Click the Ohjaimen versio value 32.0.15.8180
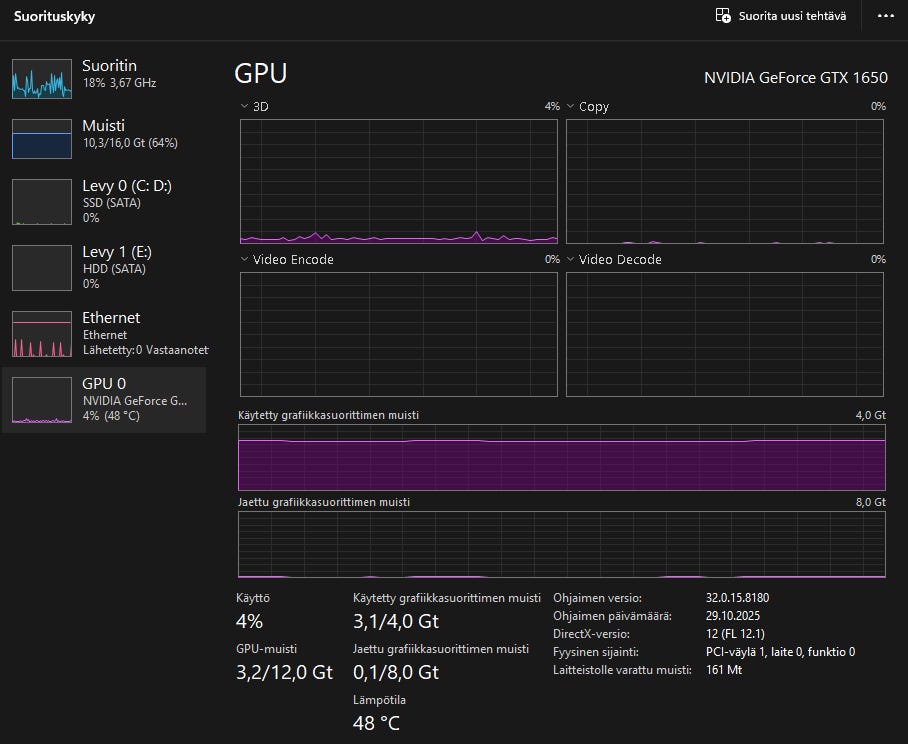This screenshot has width=908, height=744. (x=737, y=598)
